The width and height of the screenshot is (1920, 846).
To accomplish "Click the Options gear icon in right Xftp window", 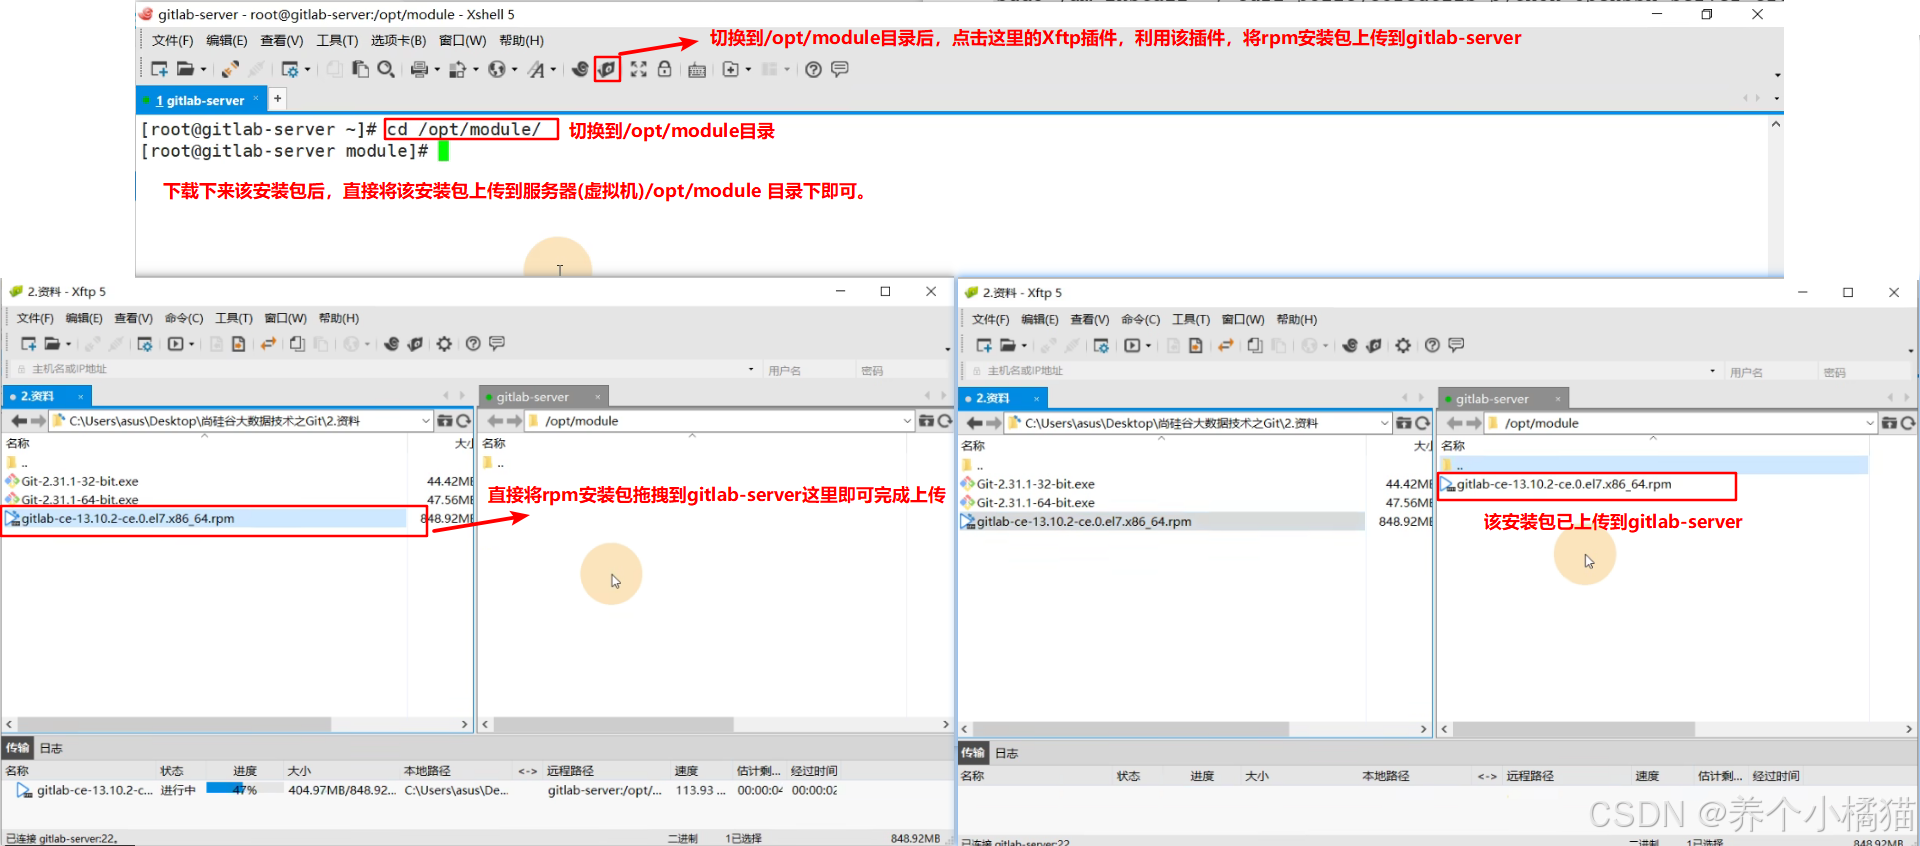I will click(1403, 345).
